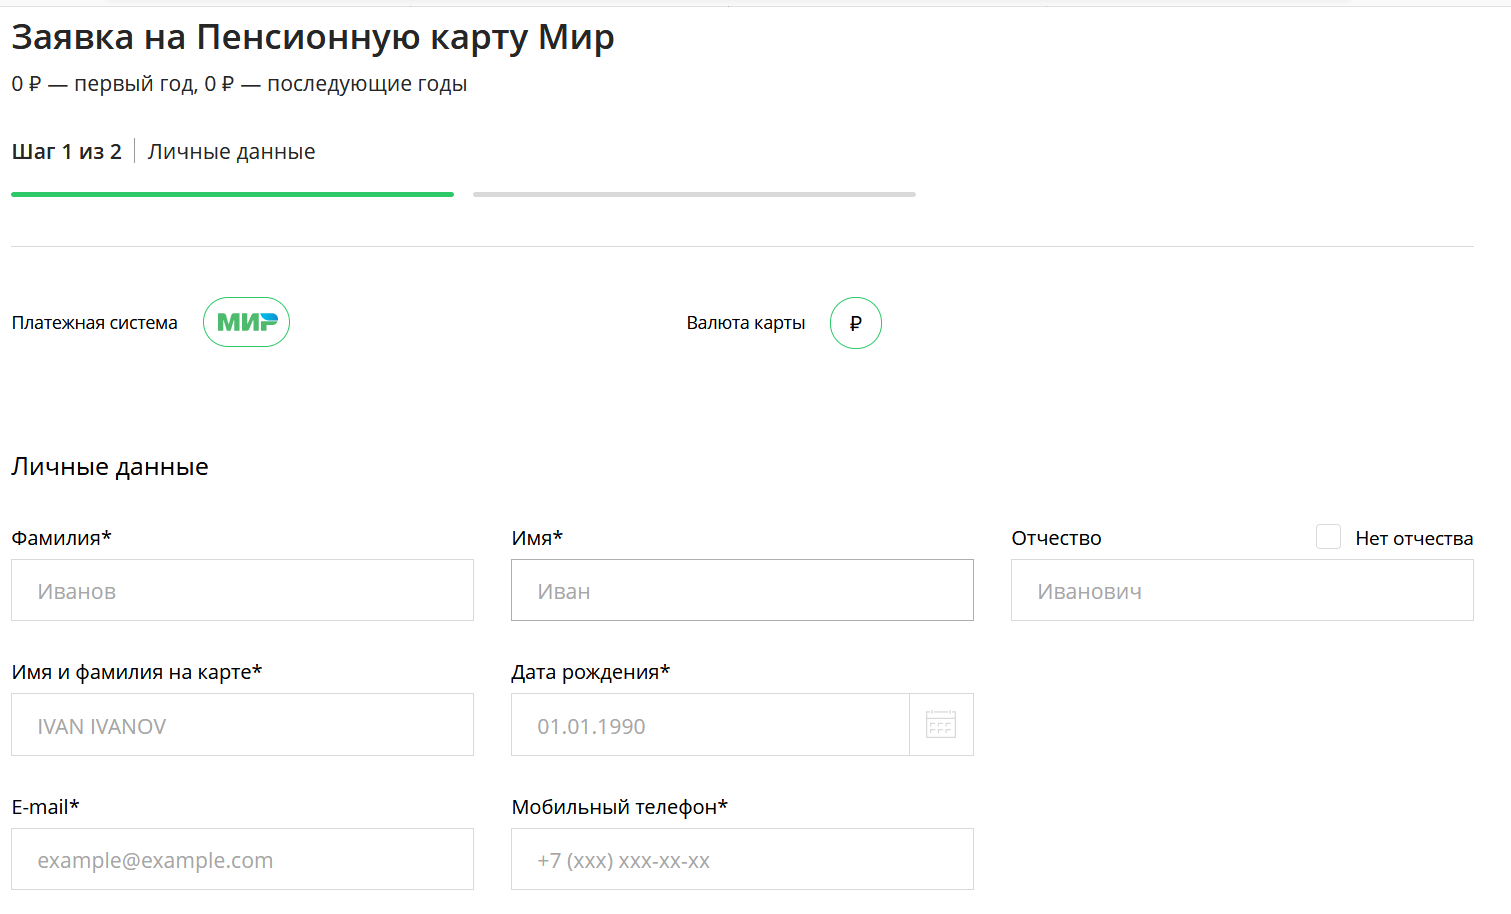Click the Имя и фамилия на карте* label
The height and width of the screenshot is (914, 1511).
(x=136, y=672)
